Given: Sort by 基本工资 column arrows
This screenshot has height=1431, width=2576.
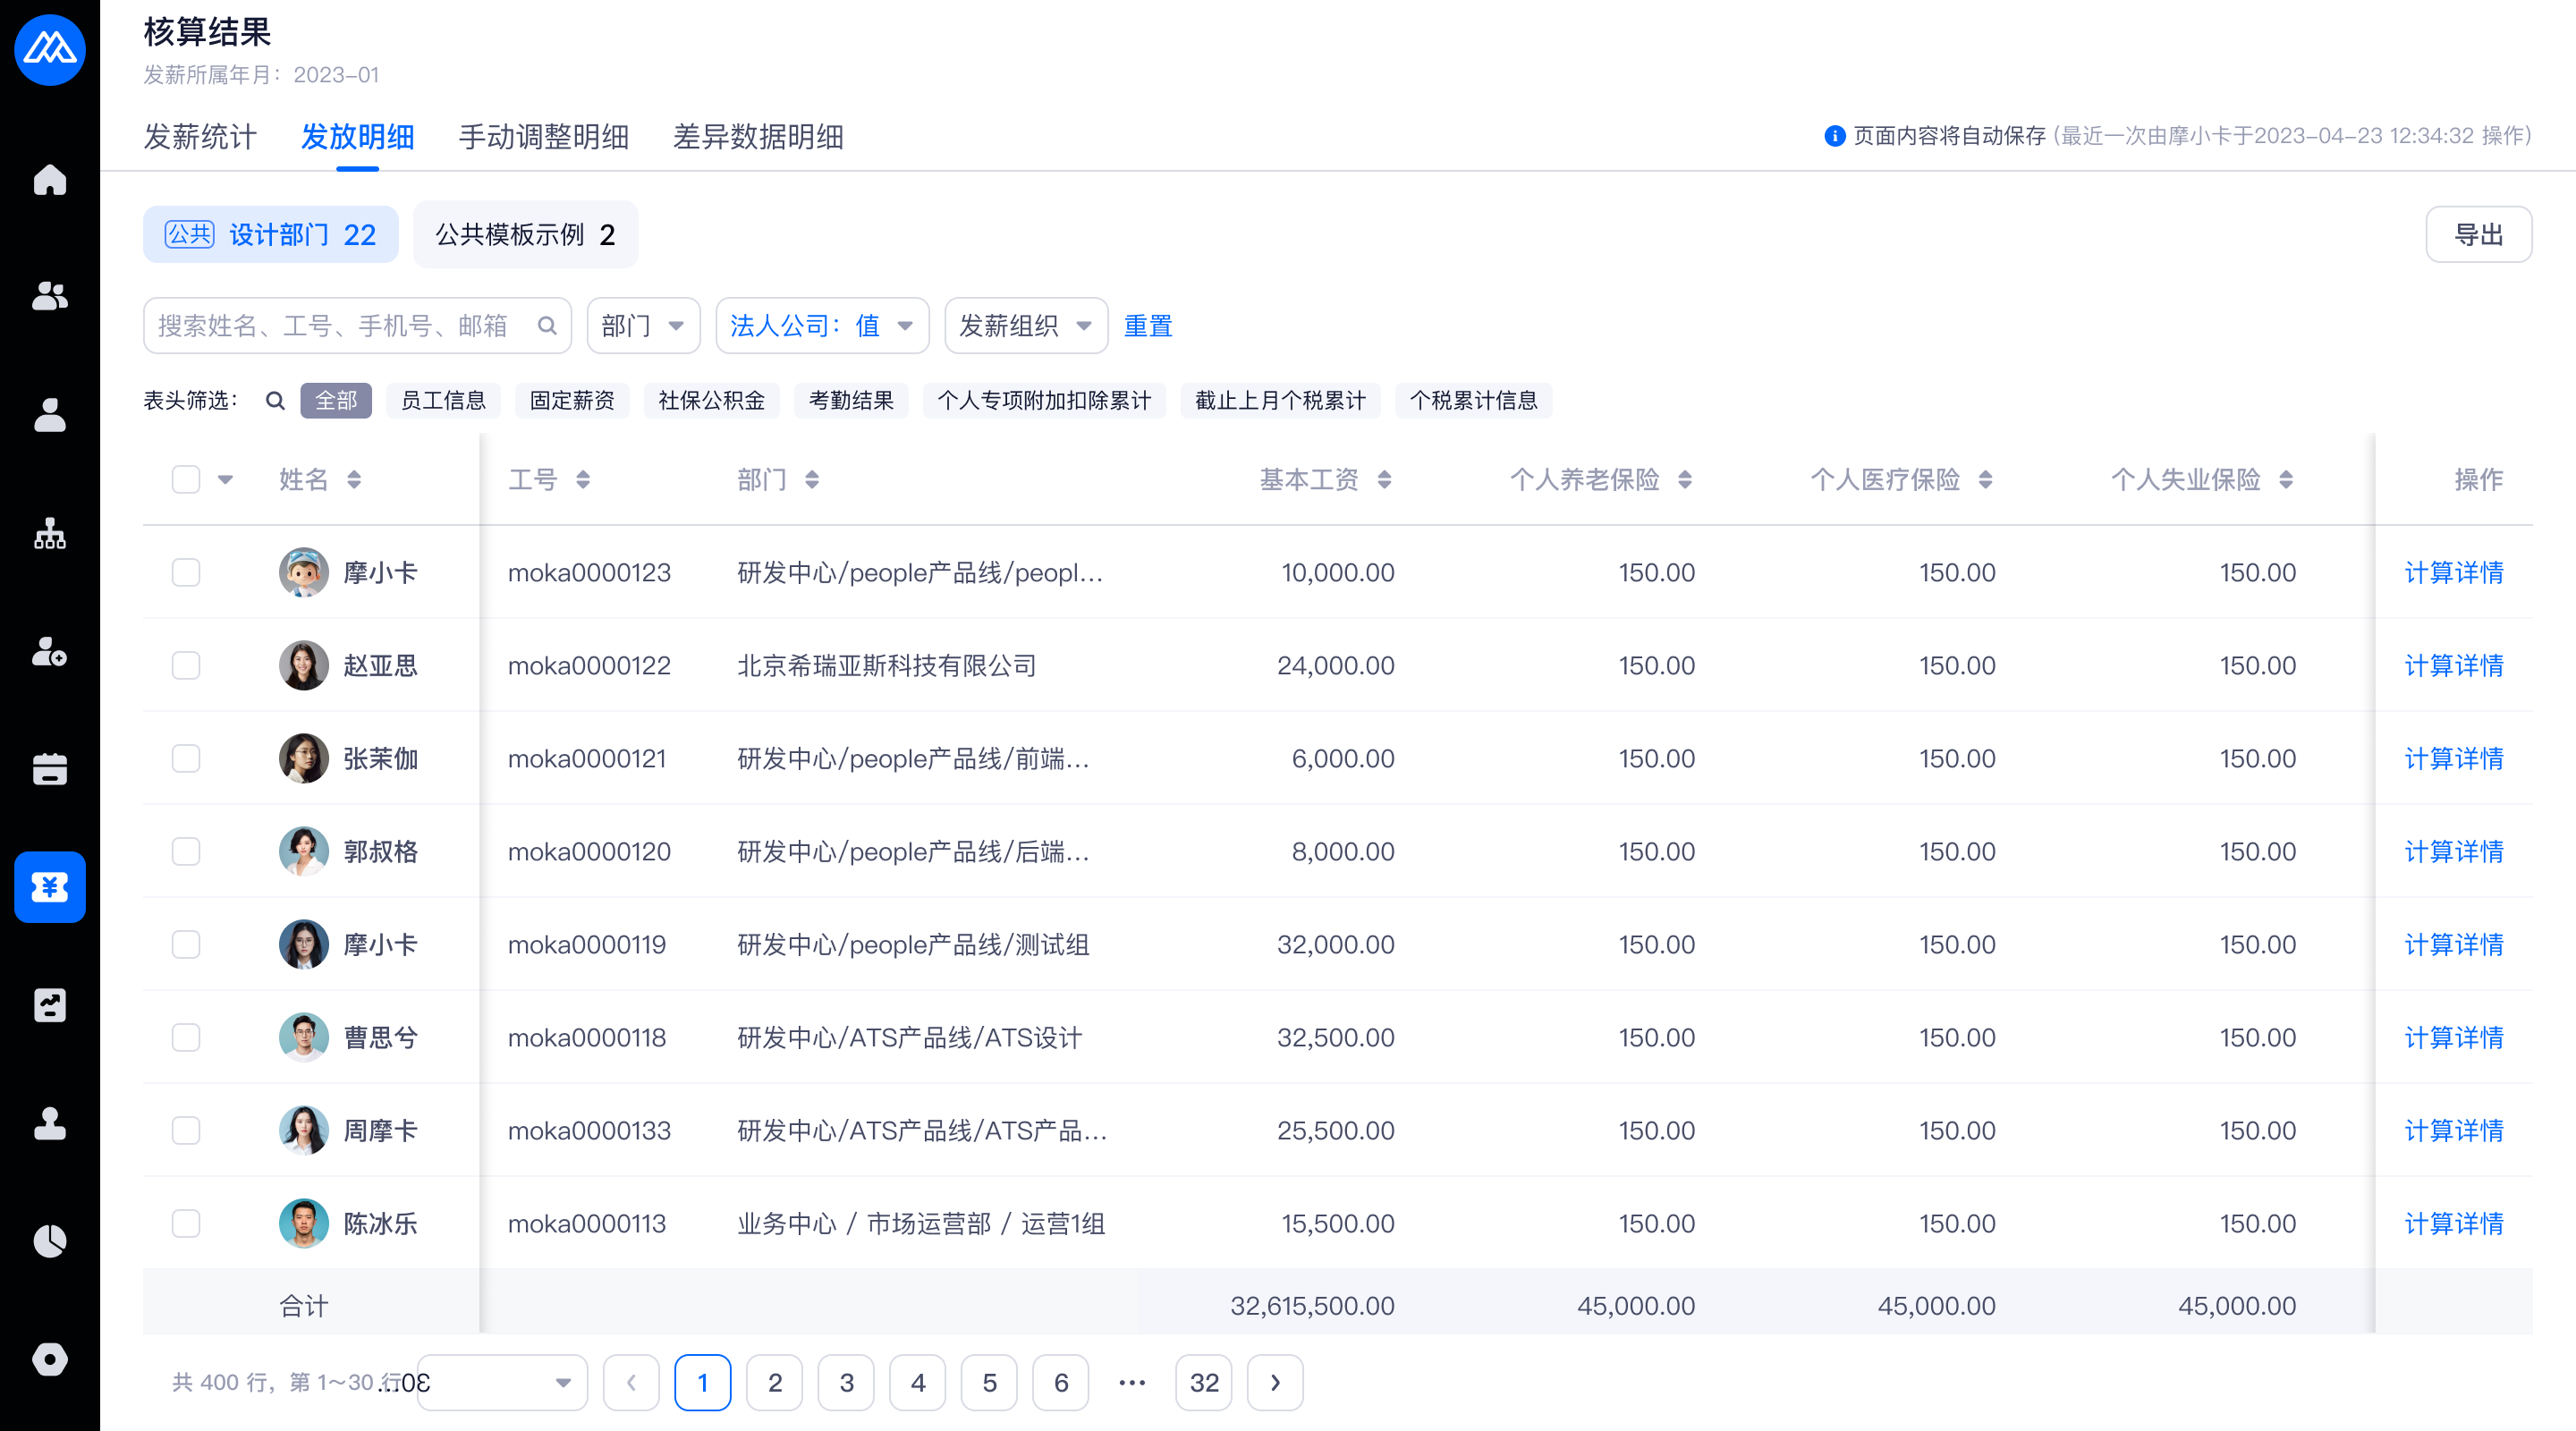Looking at the screenshot, I should tap(1384, 480).
